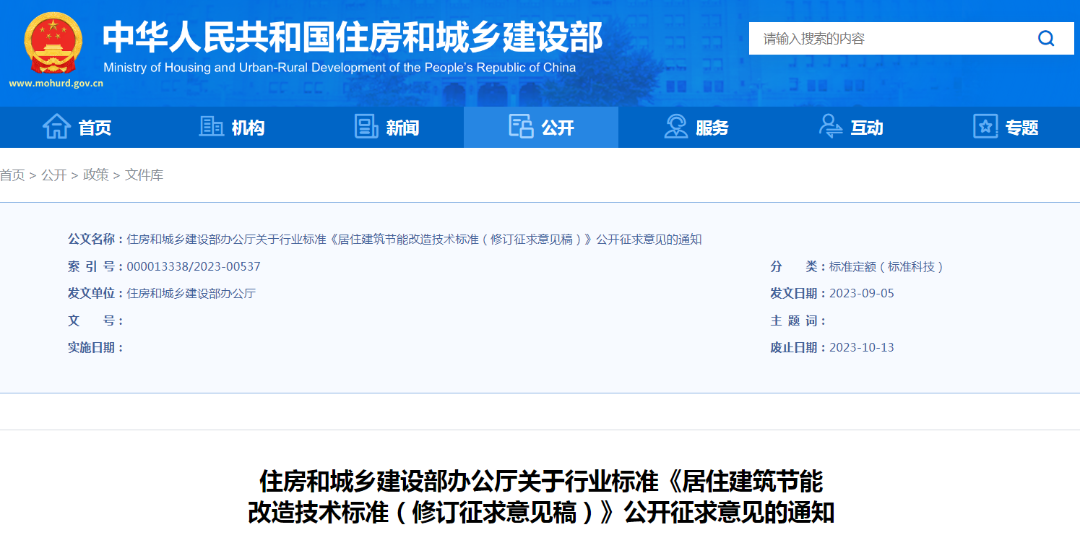Viewport: 1080px width, 542px height.
Task: Click expiry date 2023-10-13
Action: click(862, 348)
